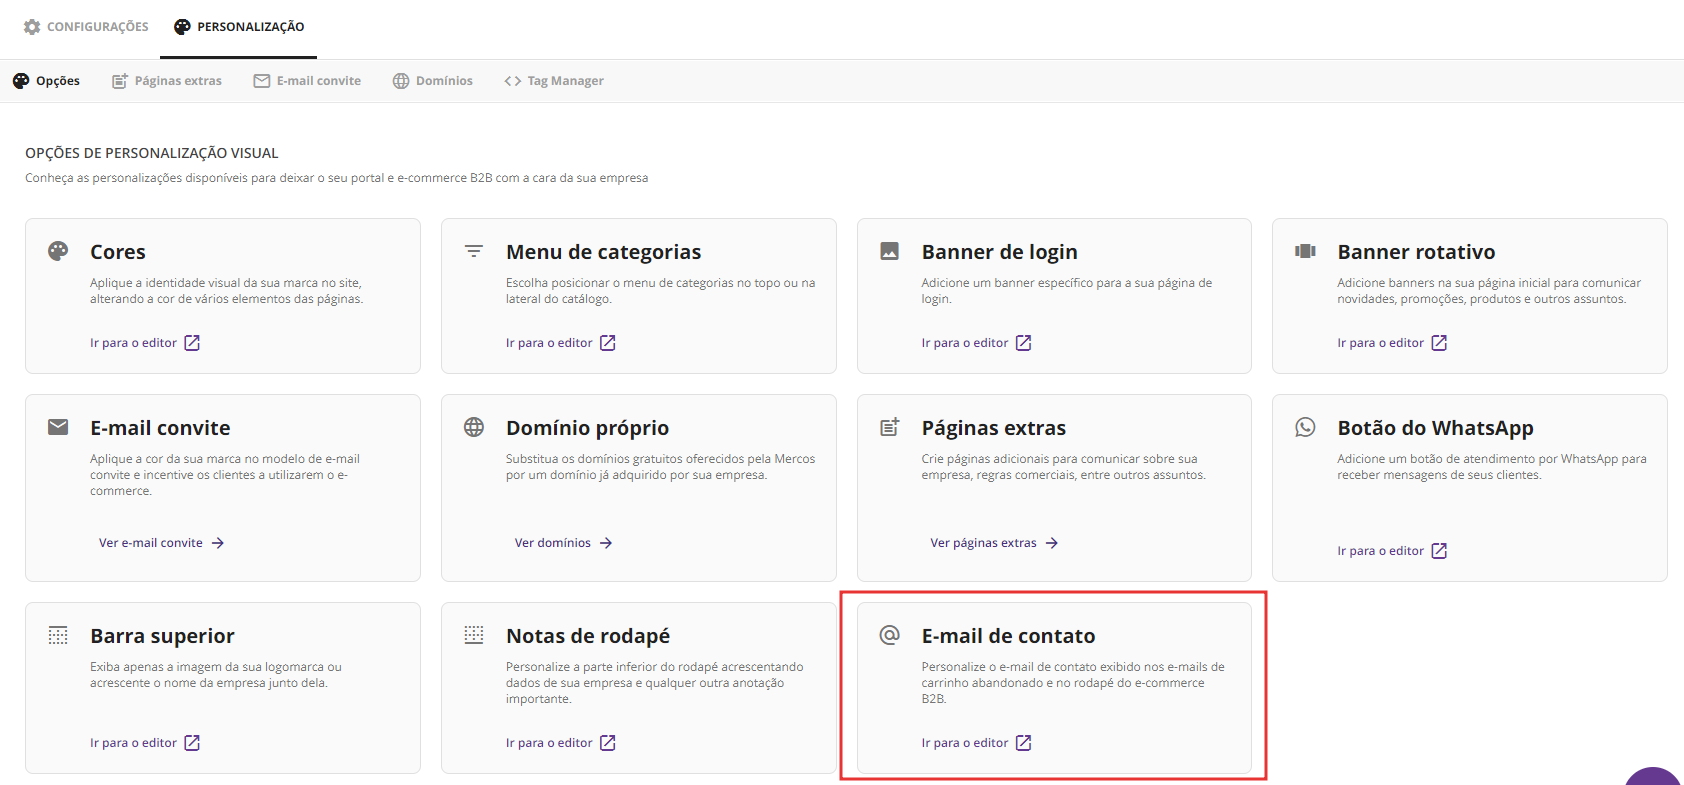Click the E-mail convite card envelope icon
Screen dimensions: 1684x785
pos(58,427)
